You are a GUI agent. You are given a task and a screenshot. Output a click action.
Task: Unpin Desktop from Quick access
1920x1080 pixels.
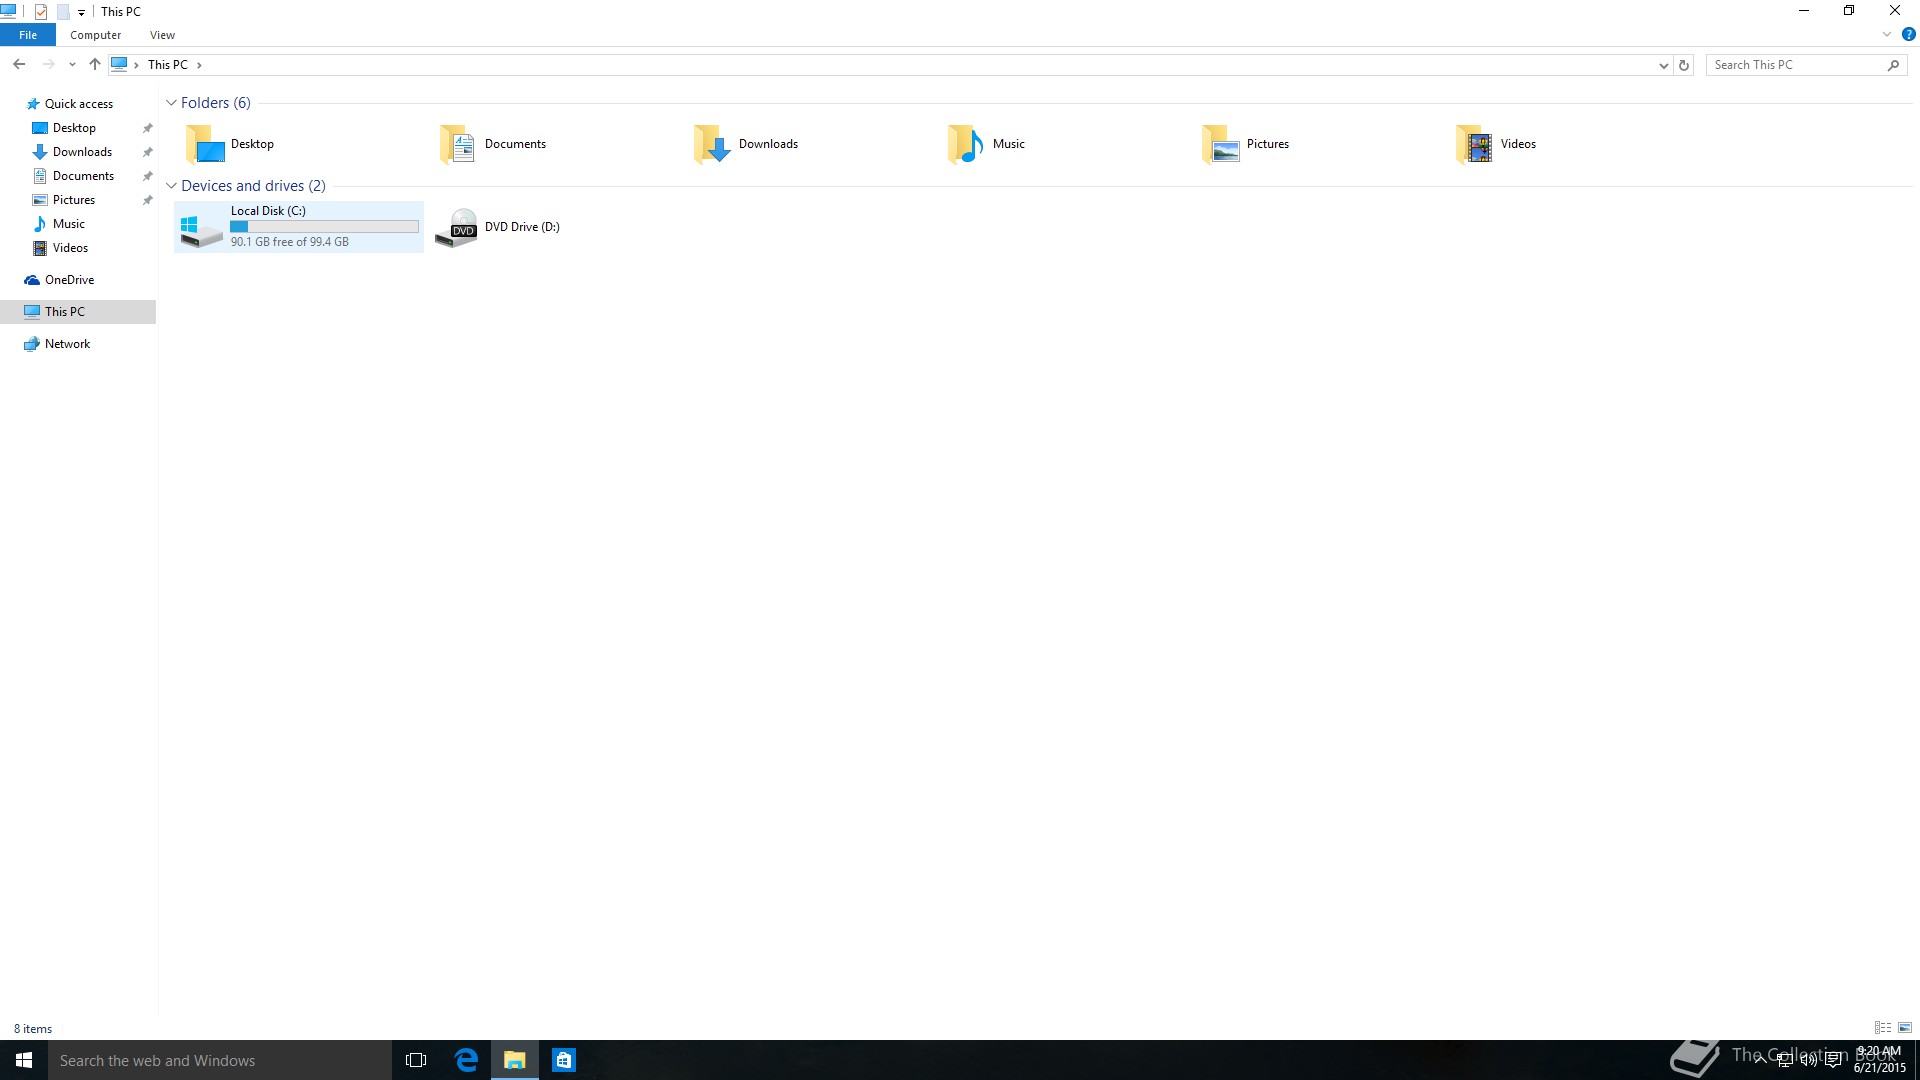(x=147, y=127)
